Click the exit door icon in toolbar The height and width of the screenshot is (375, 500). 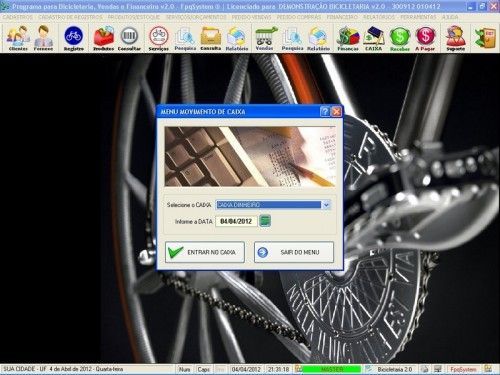tap(485, 38)
